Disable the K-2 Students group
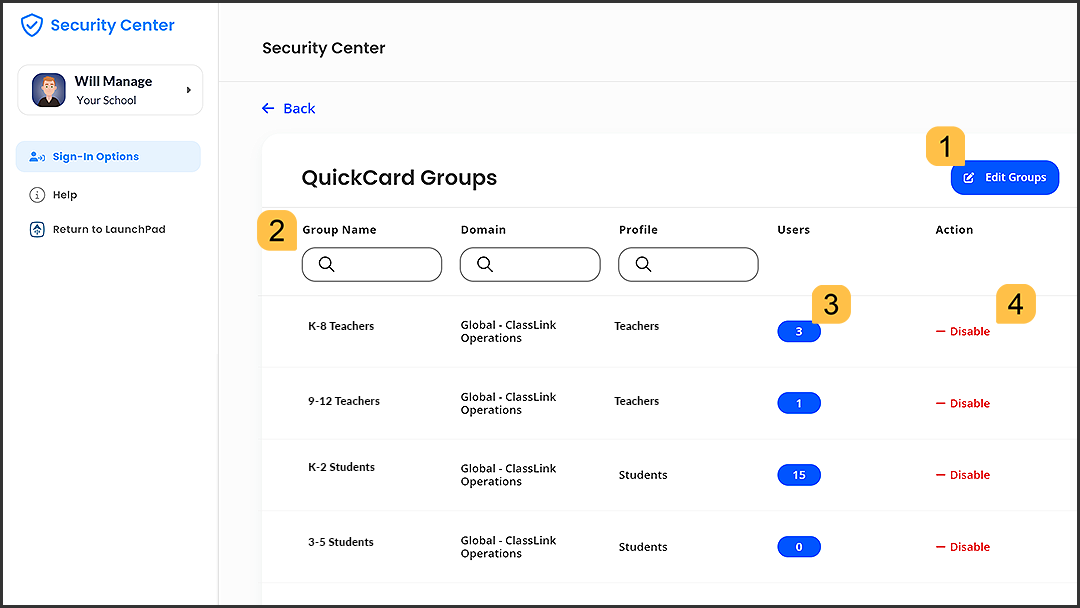This screenshot has height=608, width=1080. (963, 475)
